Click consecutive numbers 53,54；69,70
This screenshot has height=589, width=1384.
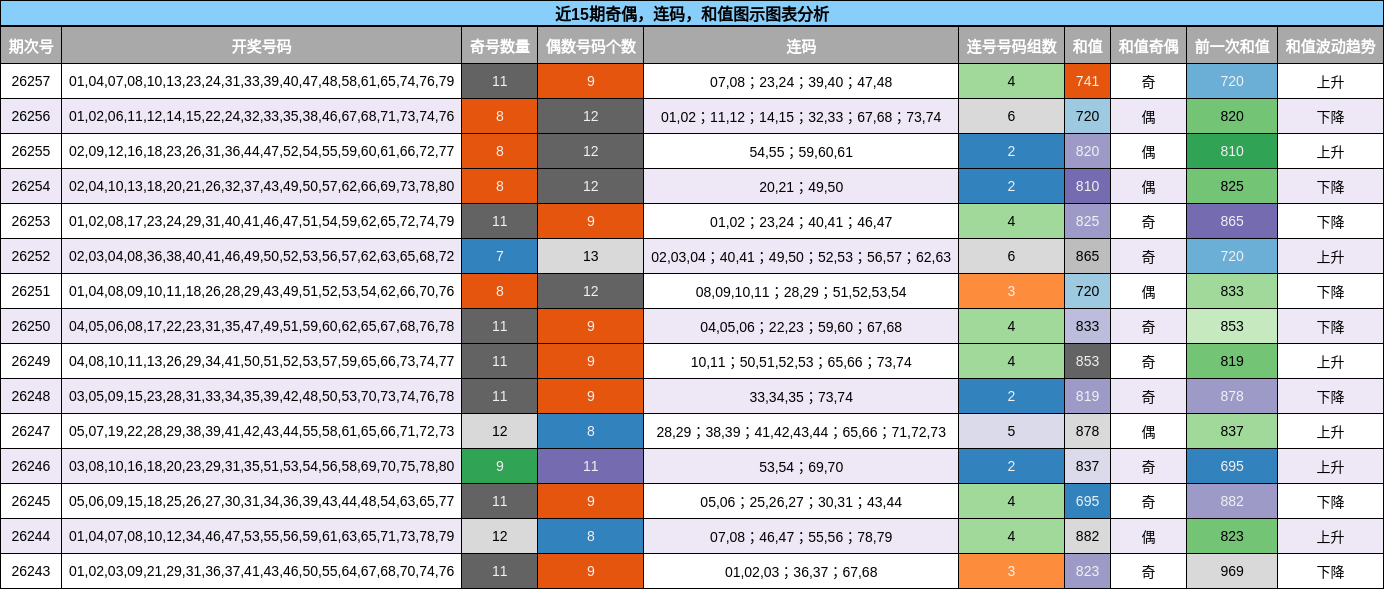click(801, 466)
